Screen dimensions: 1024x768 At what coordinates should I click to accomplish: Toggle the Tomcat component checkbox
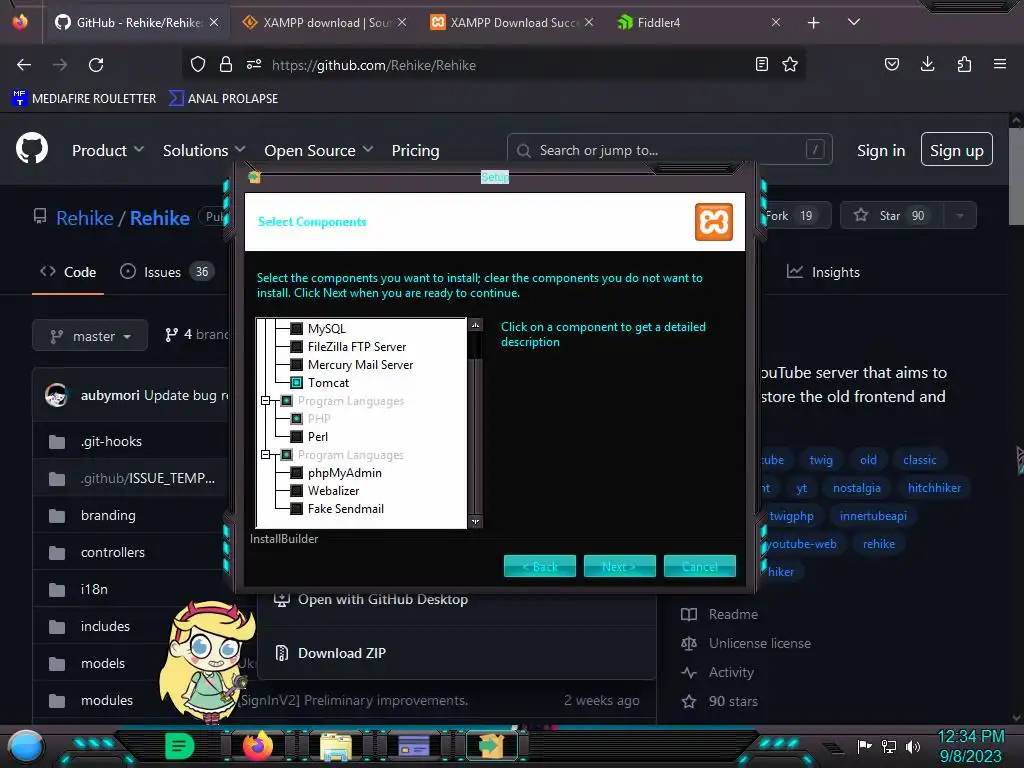point(296,383)
